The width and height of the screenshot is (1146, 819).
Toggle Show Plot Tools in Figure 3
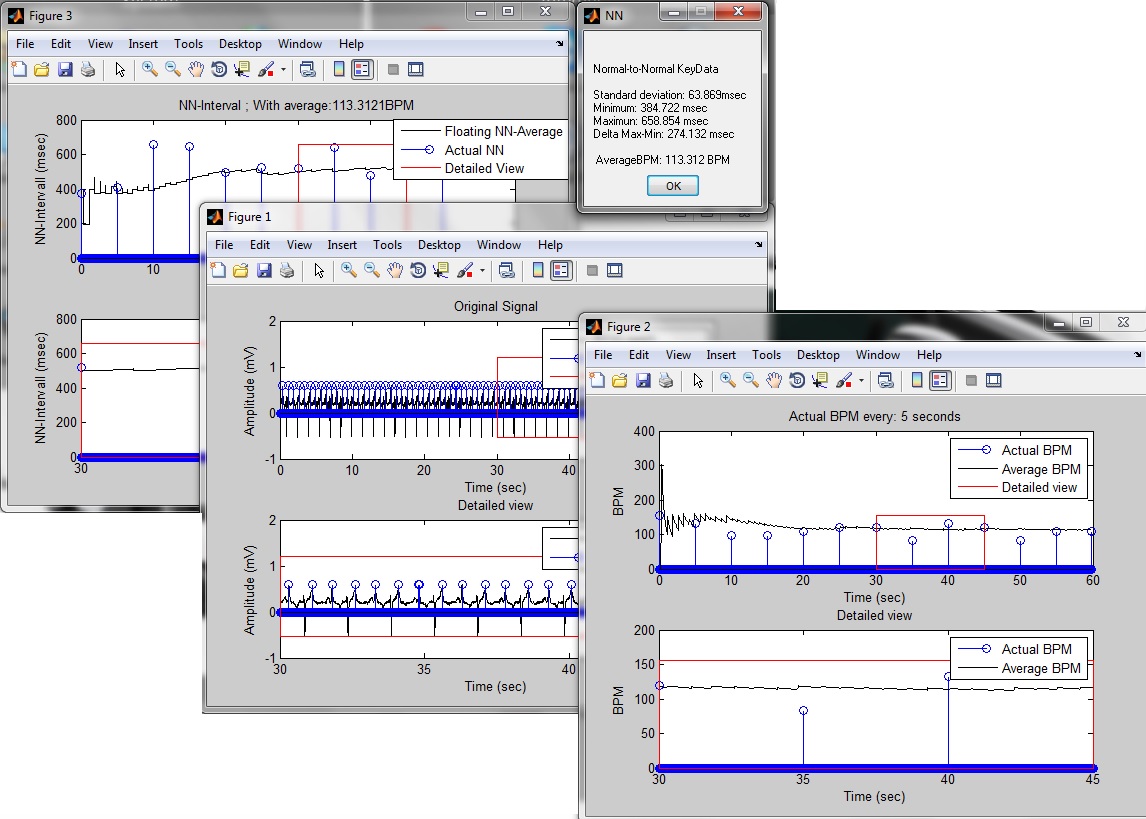[415, 69]
